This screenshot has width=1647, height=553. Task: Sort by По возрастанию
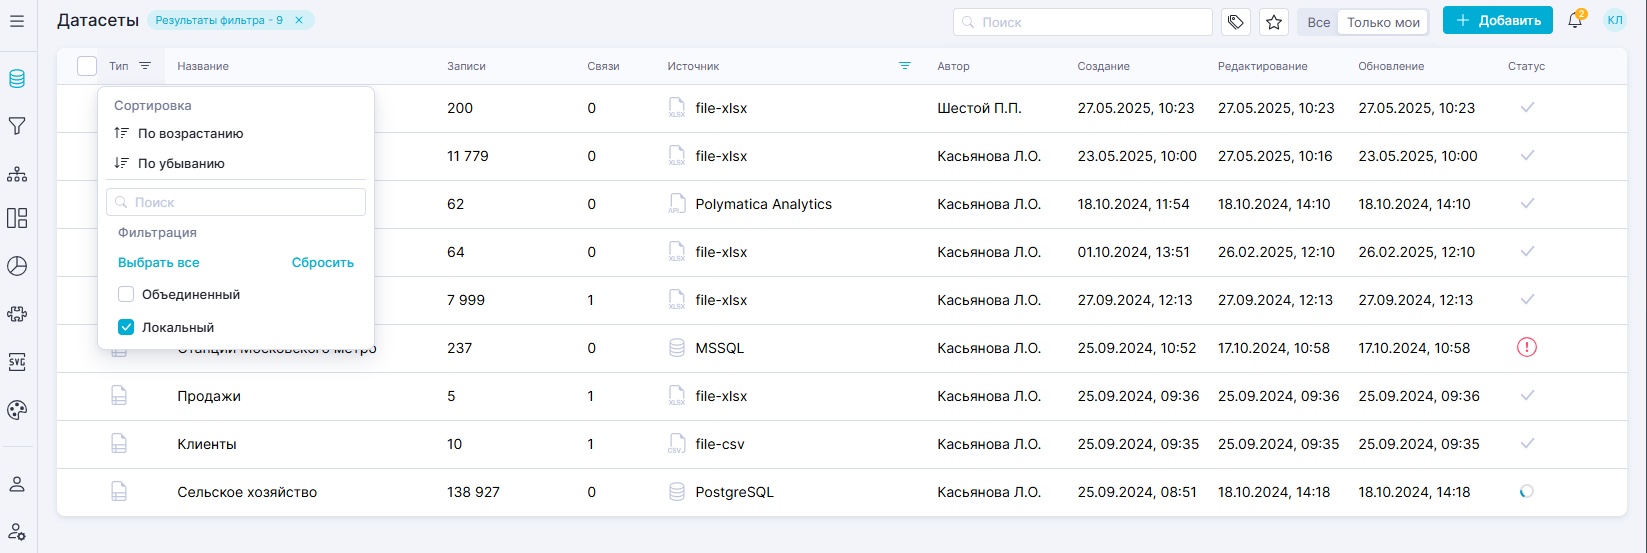pyautogui.click(x=190, y=133)
